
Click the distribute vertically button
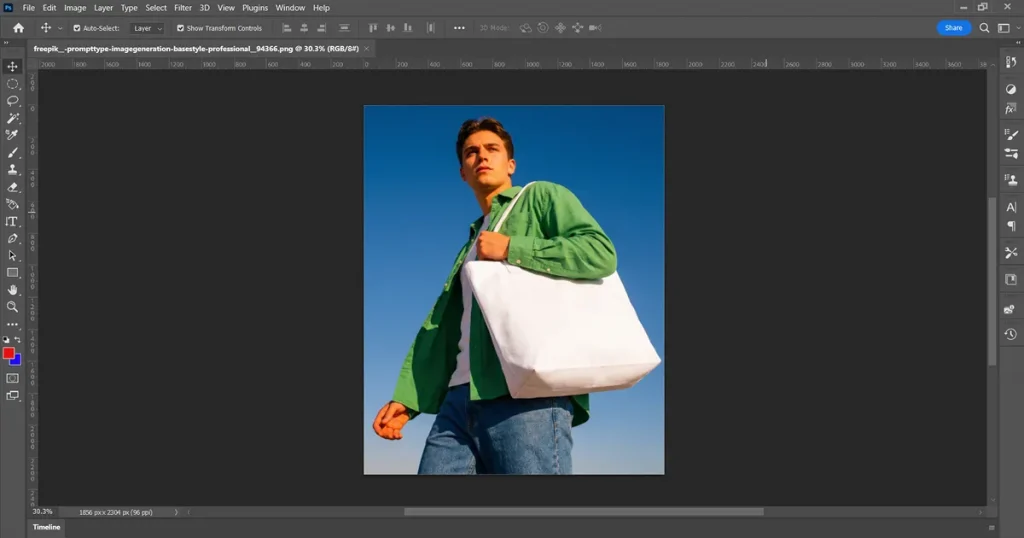[x=344, y=28]
